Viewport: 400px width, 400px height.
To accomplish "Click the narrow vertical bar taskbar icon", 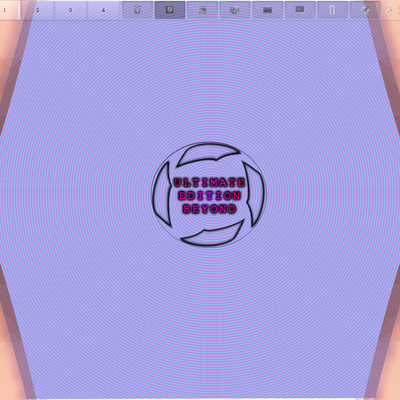I will [332, 10].
